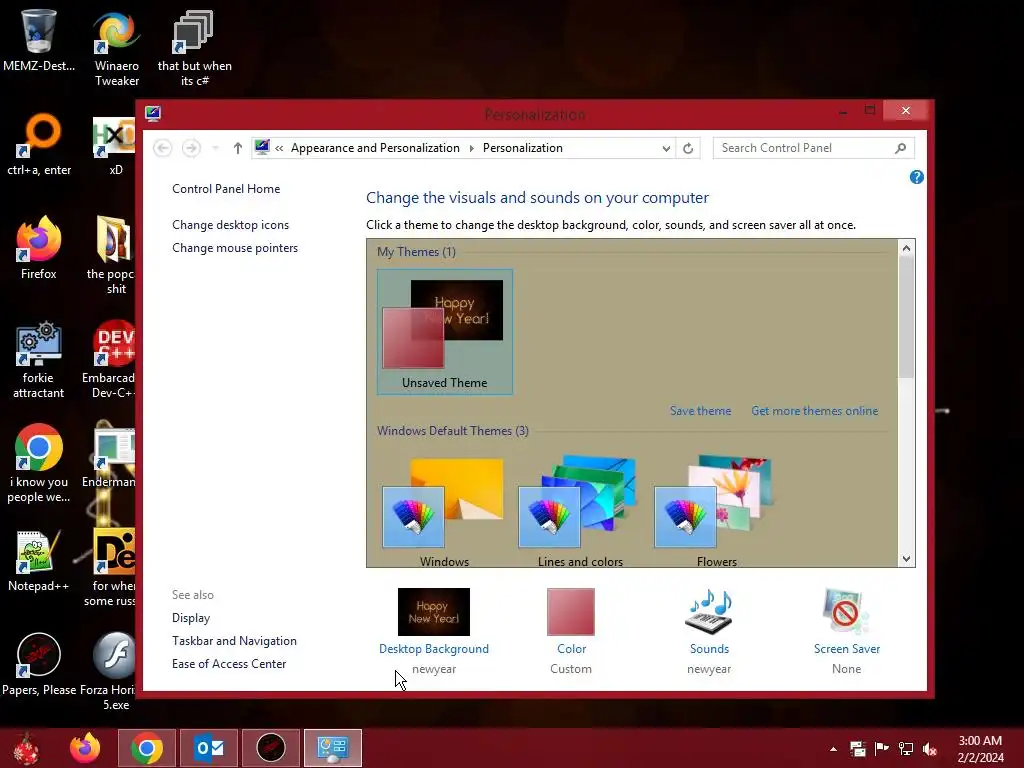Click the help question mark icon
Image resolution: width=1024 pixels, height=768 pixels.
coord(916,177)
